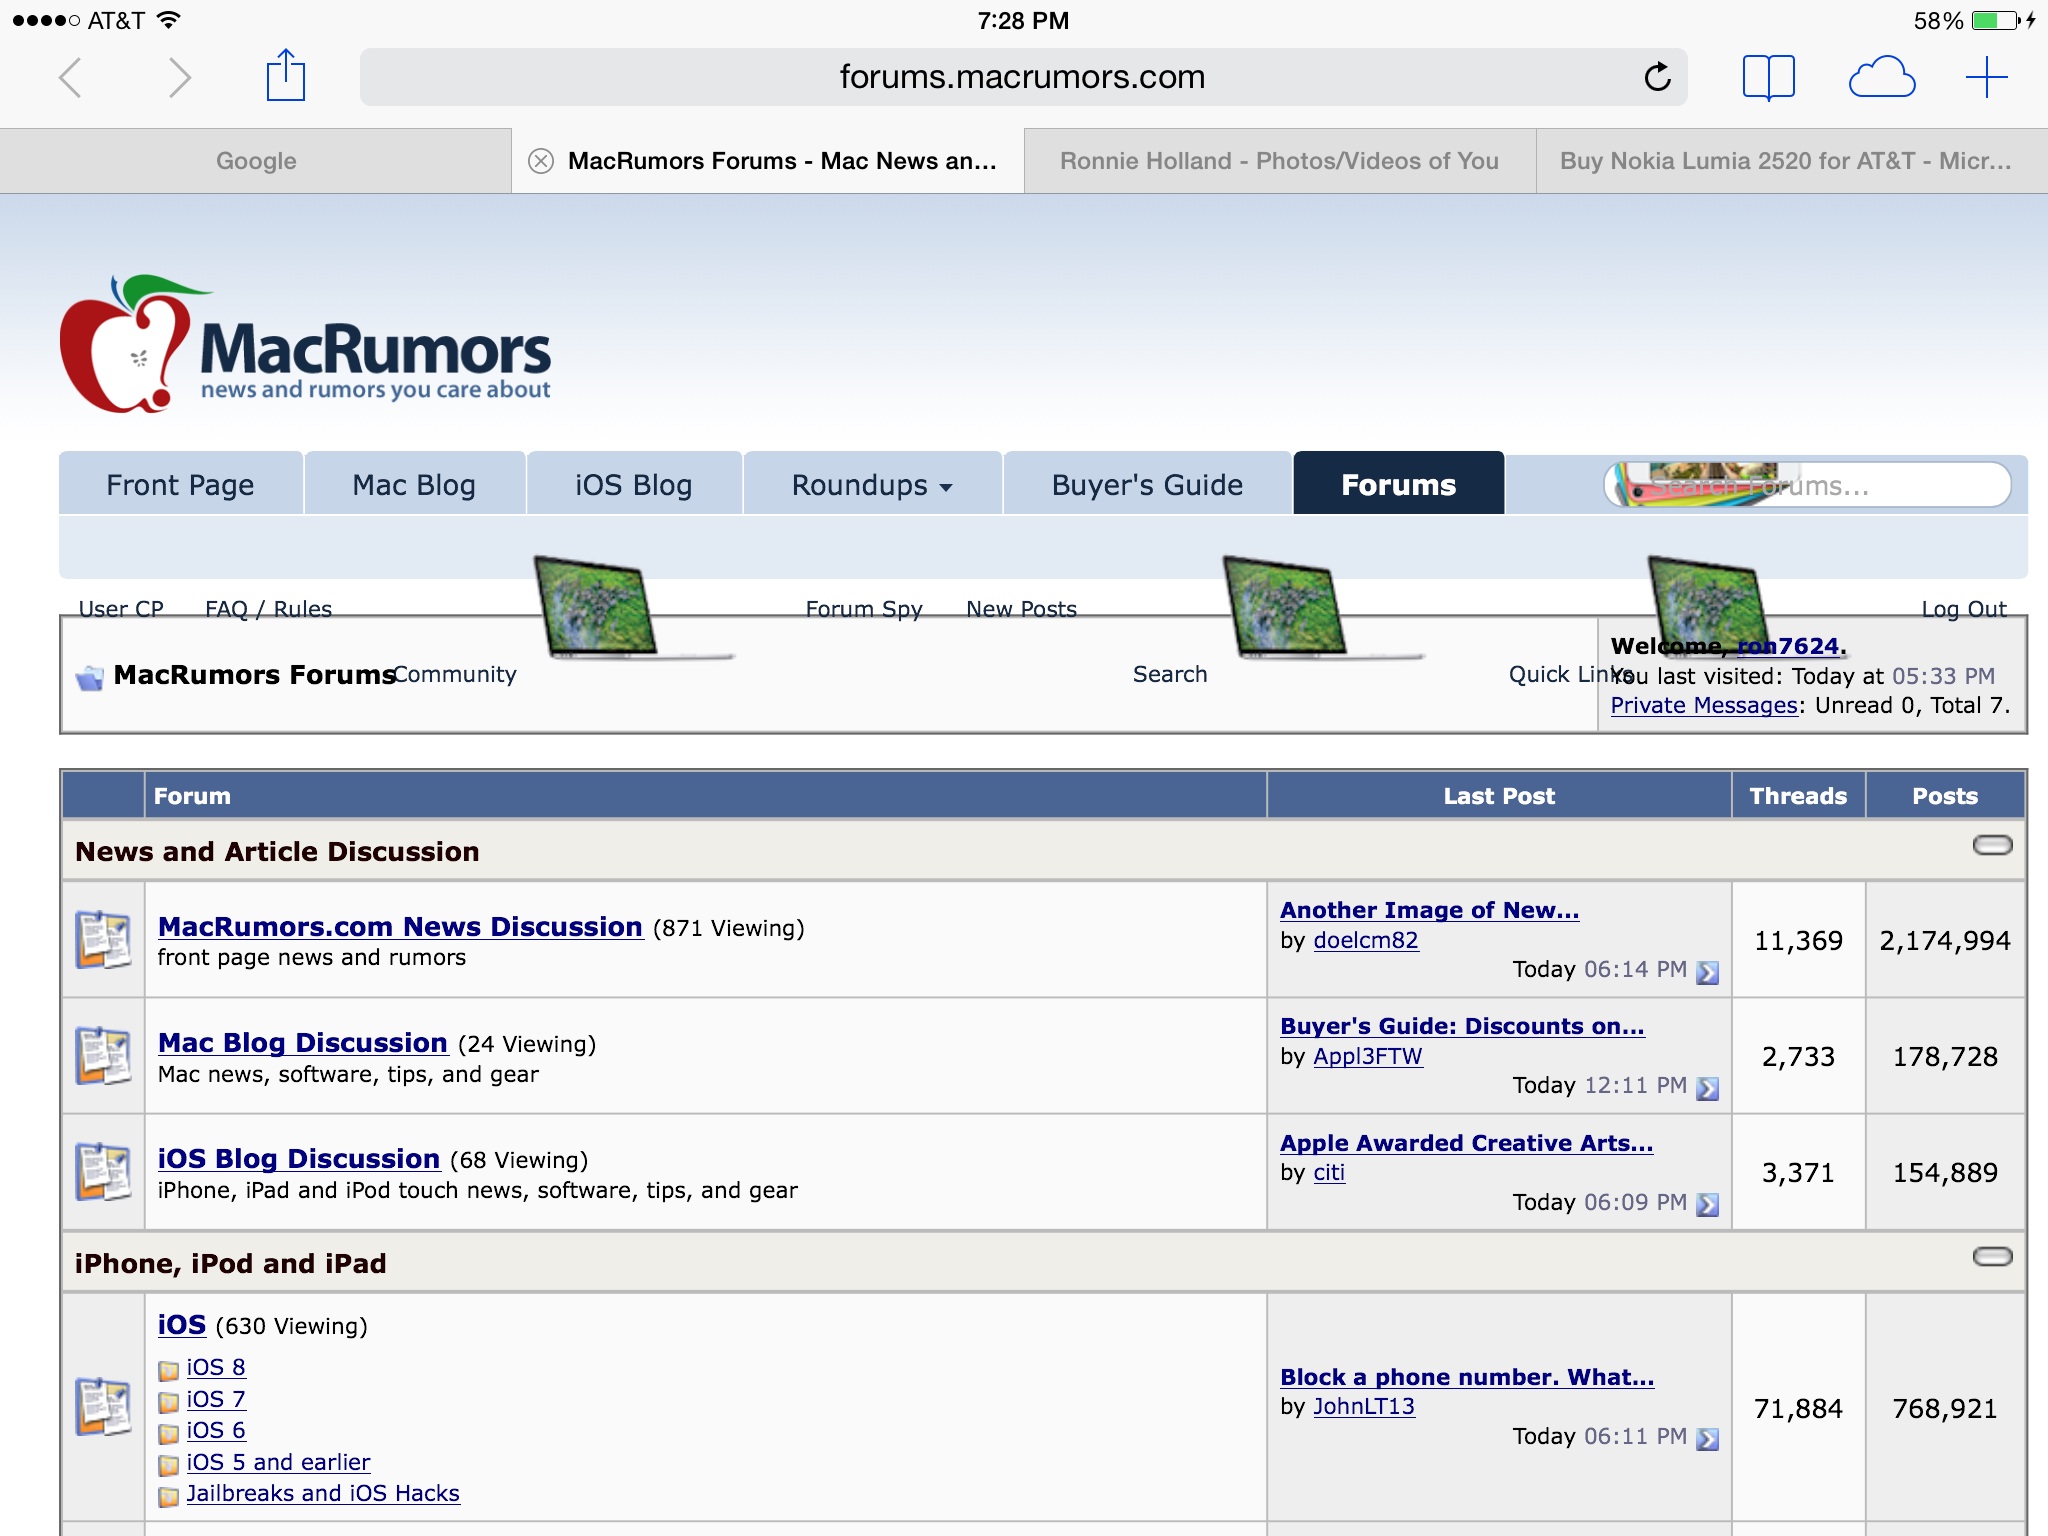
Task: Add a new tab with the plus icon
Action: tap(1986, 77)
